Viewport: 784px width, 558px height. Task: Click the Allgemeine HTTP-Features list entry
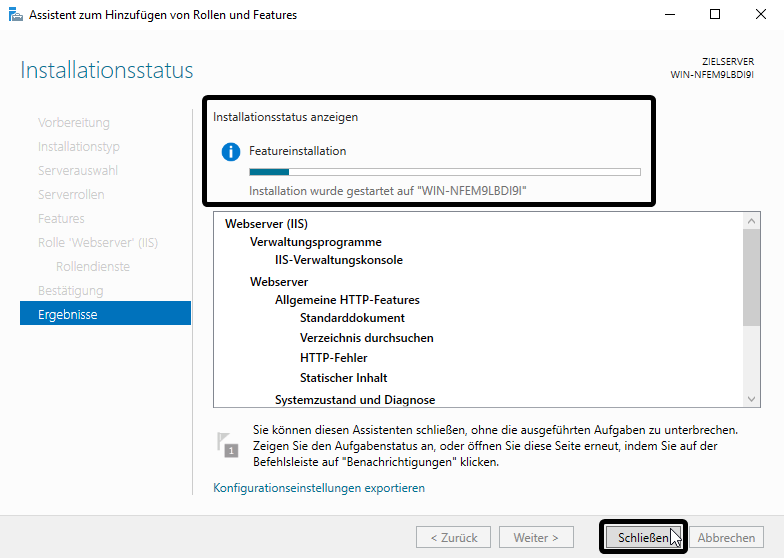coord(347,300)
